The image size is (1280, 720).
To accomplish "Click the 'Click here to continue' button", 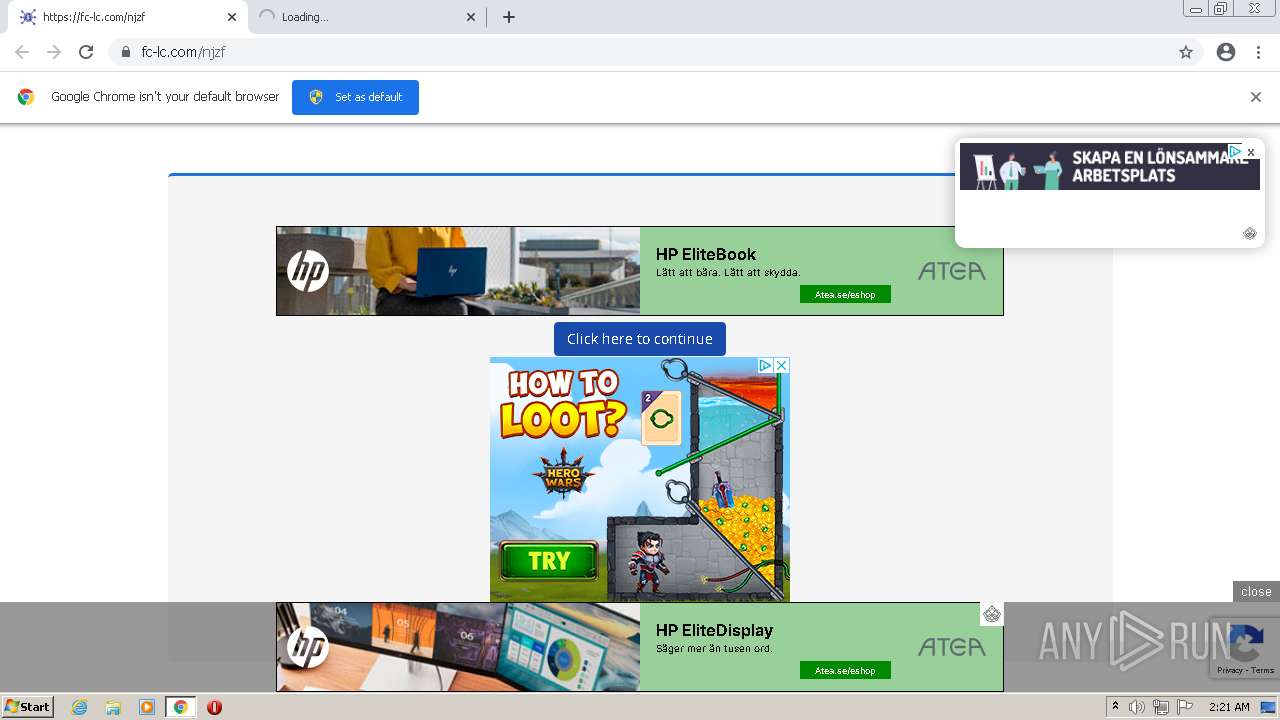I will (640, 339).
